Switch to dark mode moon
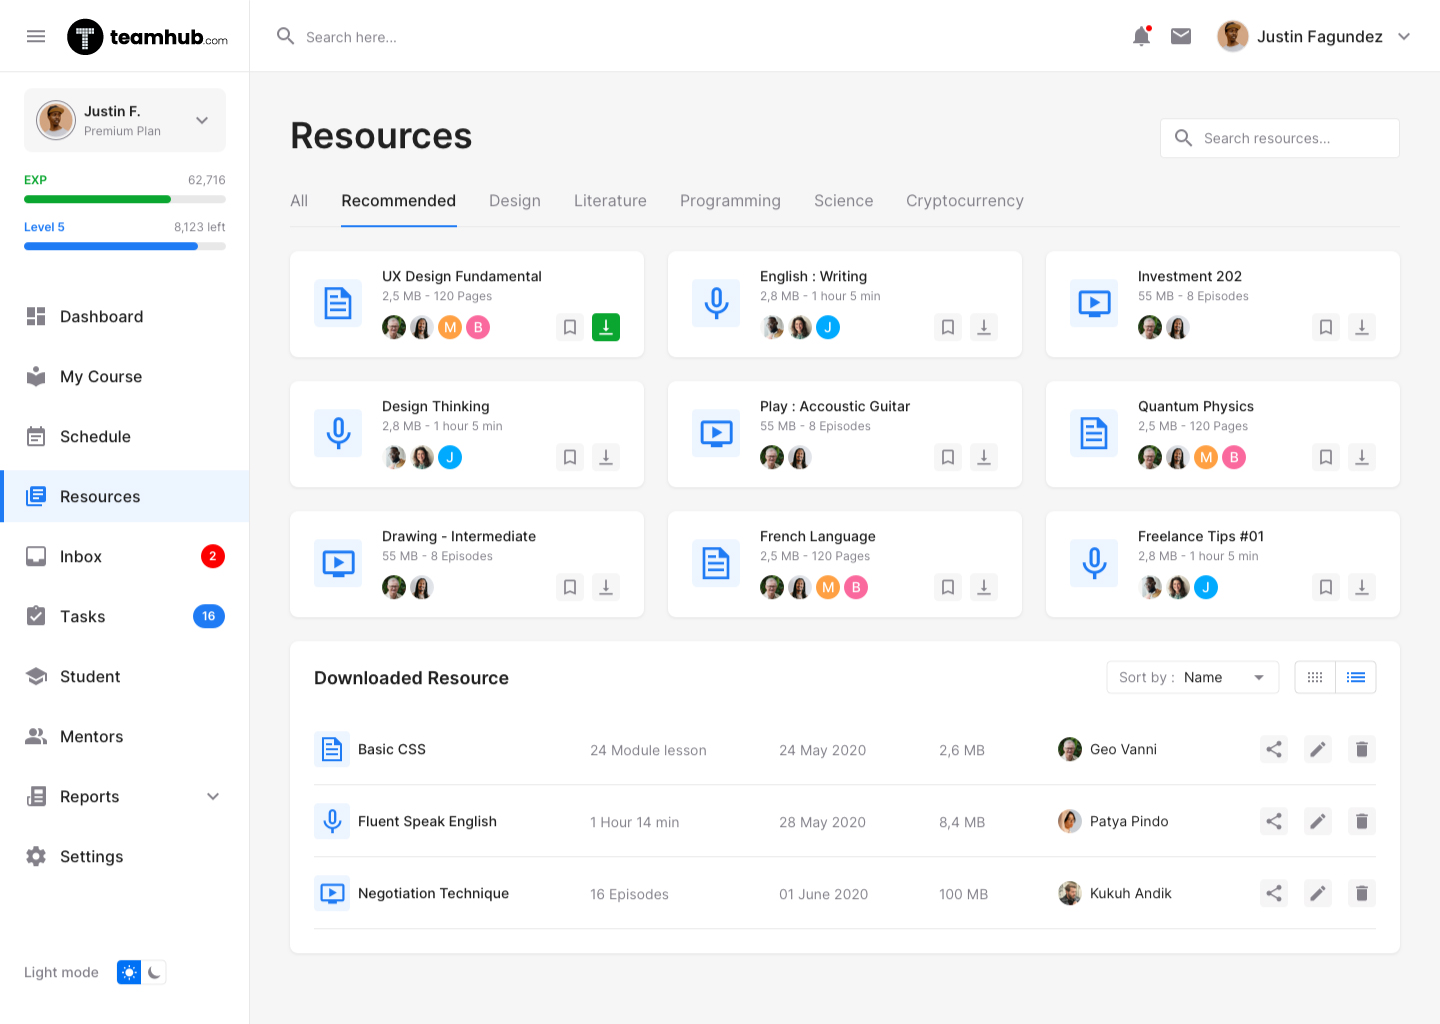 154,972
